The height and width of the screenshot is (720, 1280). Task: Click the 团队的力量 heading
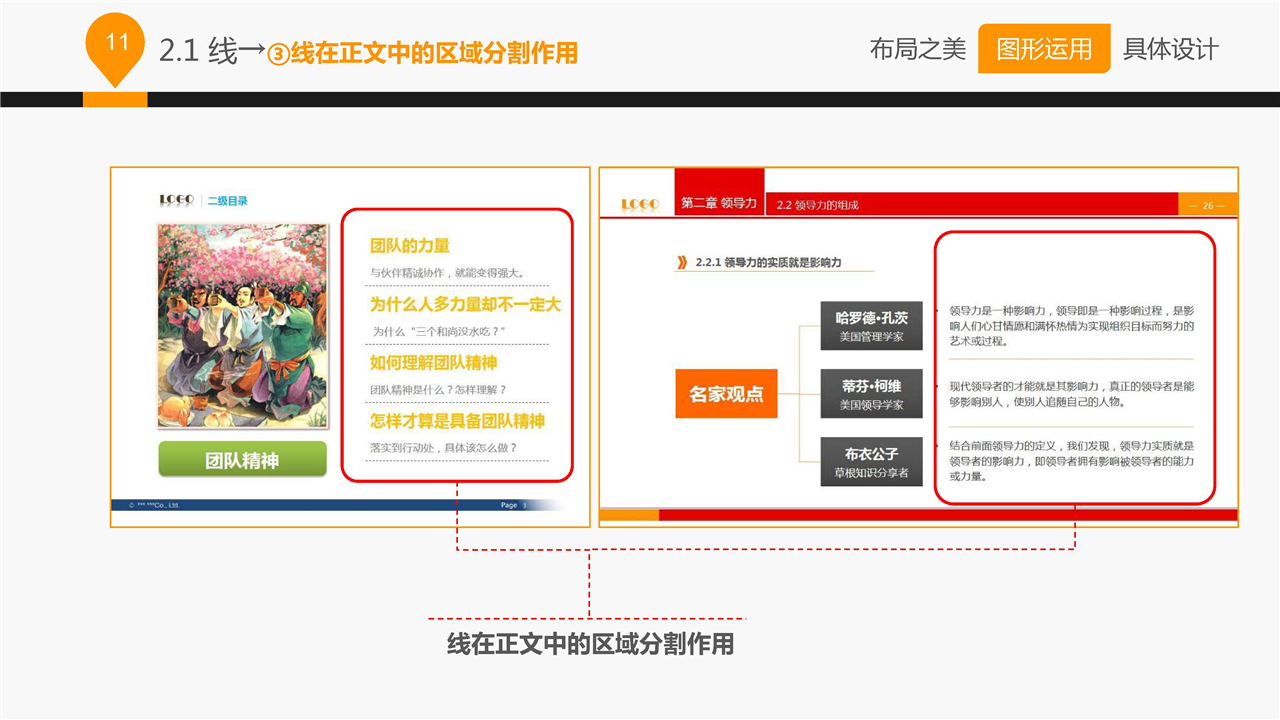(x=410, y=246)
